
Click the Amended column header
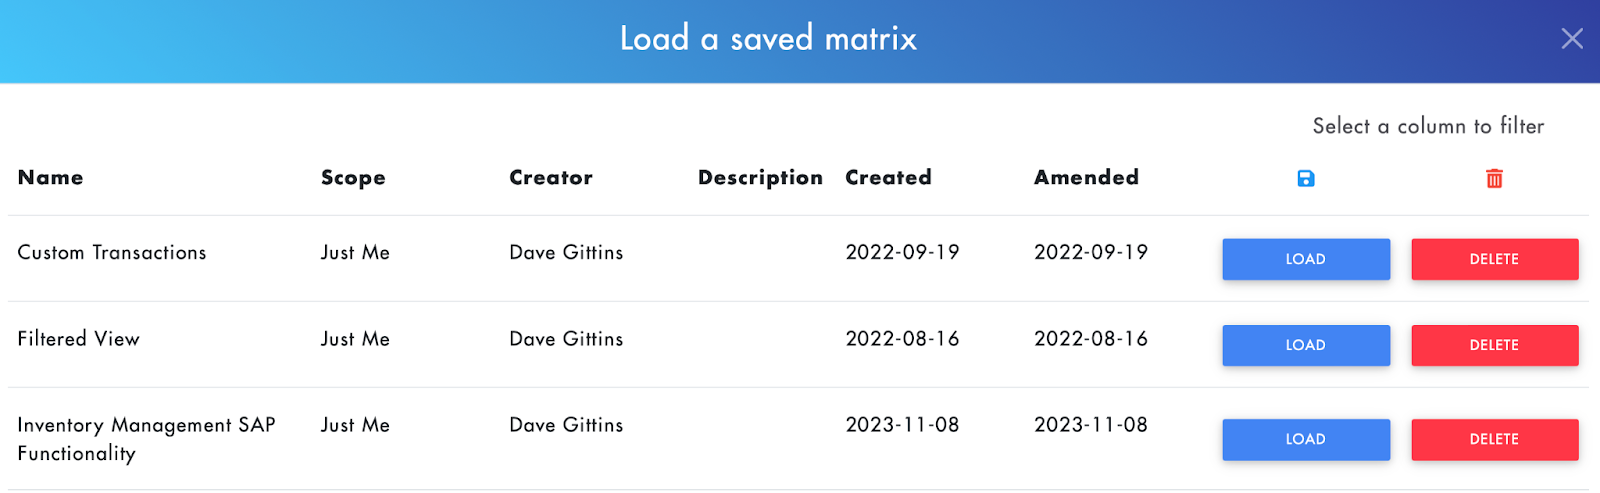coord(1086,178)
